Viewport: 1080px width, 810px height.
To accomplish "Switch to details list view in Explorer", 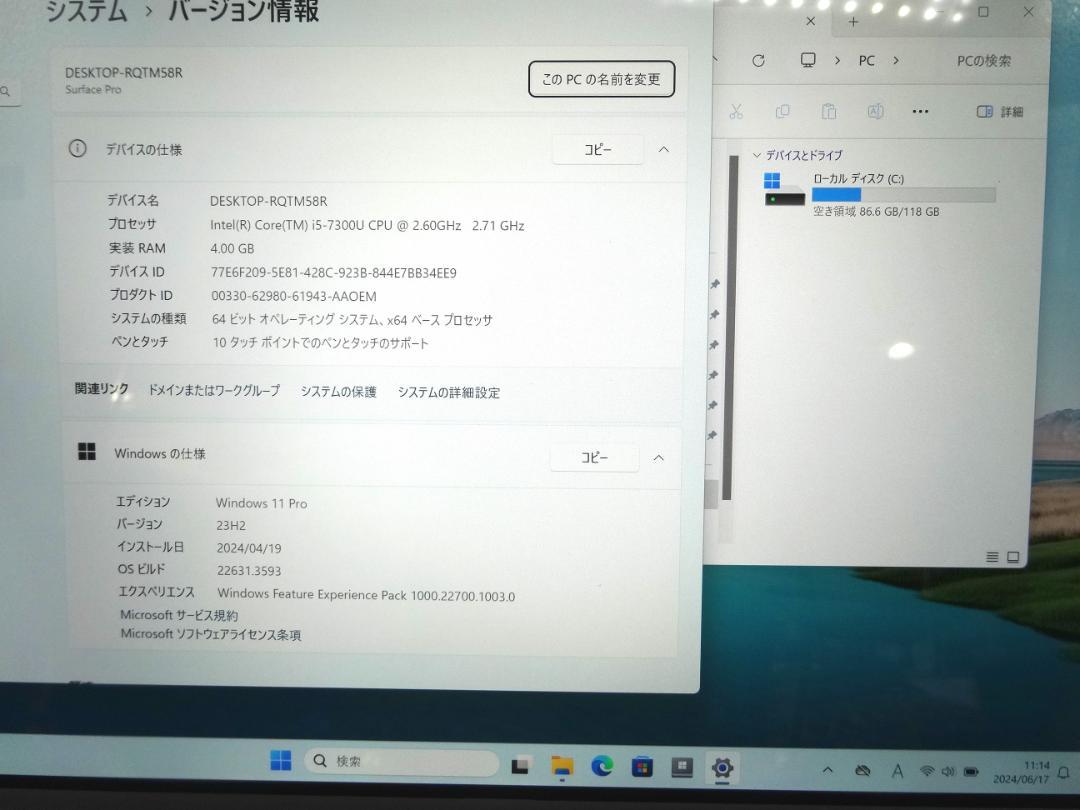I will point(992,557).
